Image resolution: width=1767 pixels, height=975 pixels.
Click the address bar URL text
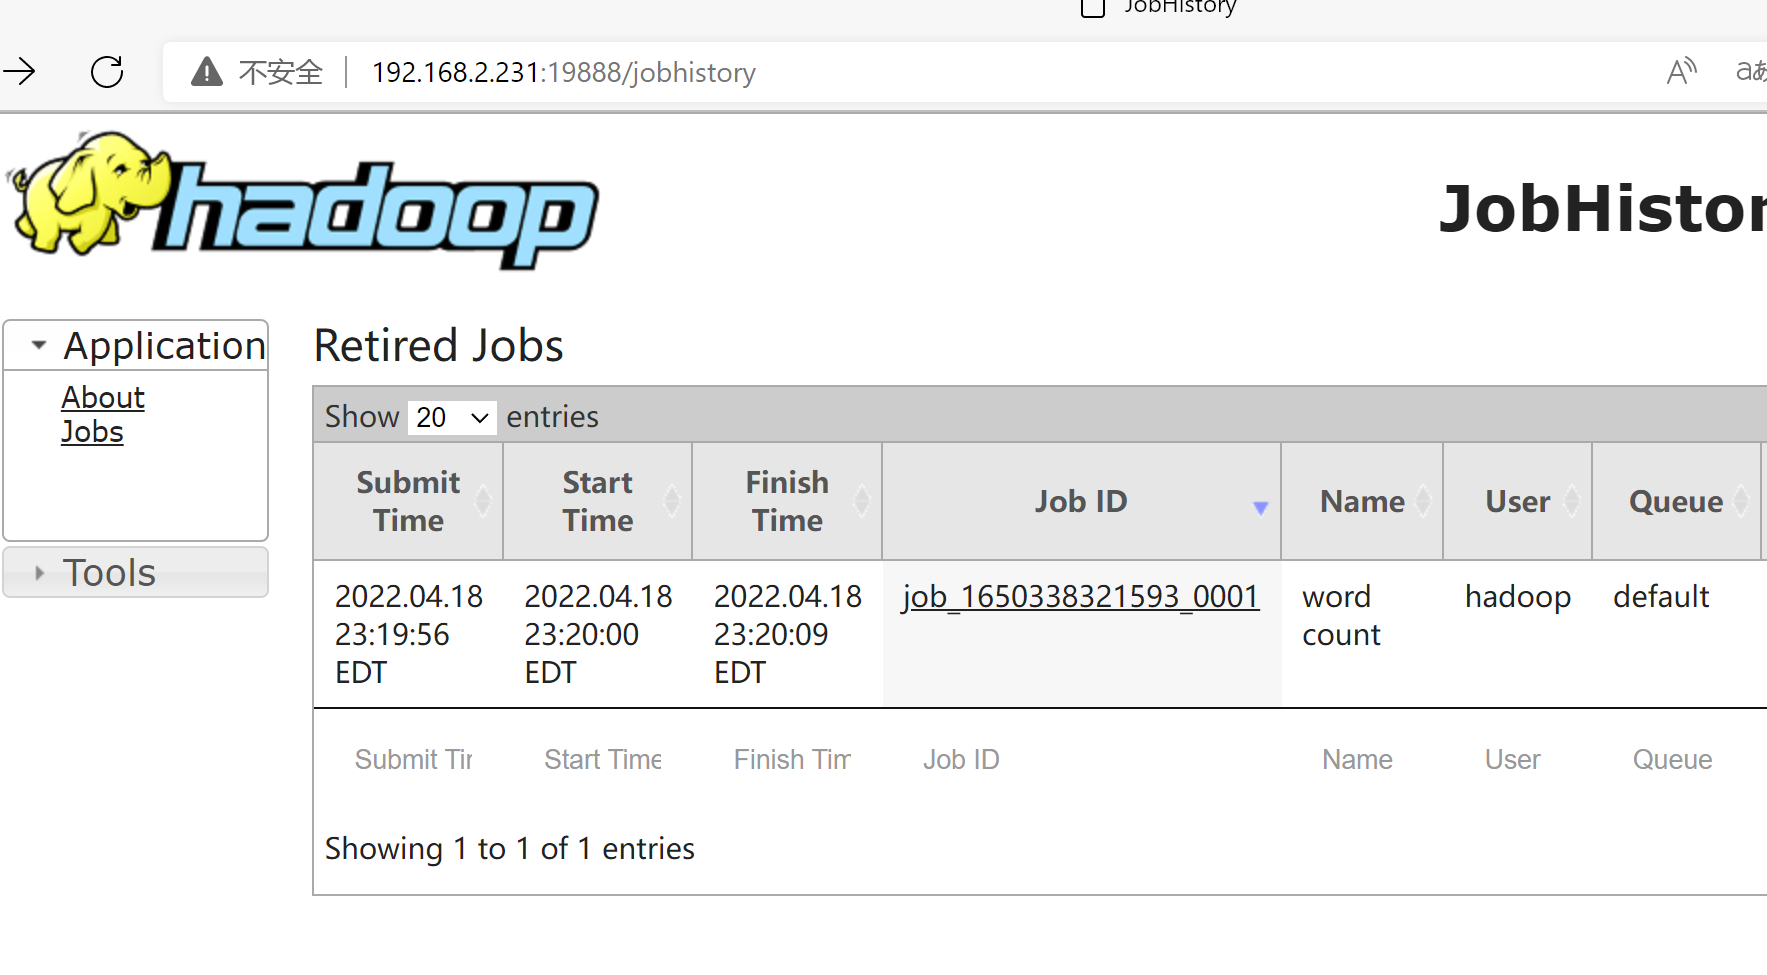(x=563, y=73)
